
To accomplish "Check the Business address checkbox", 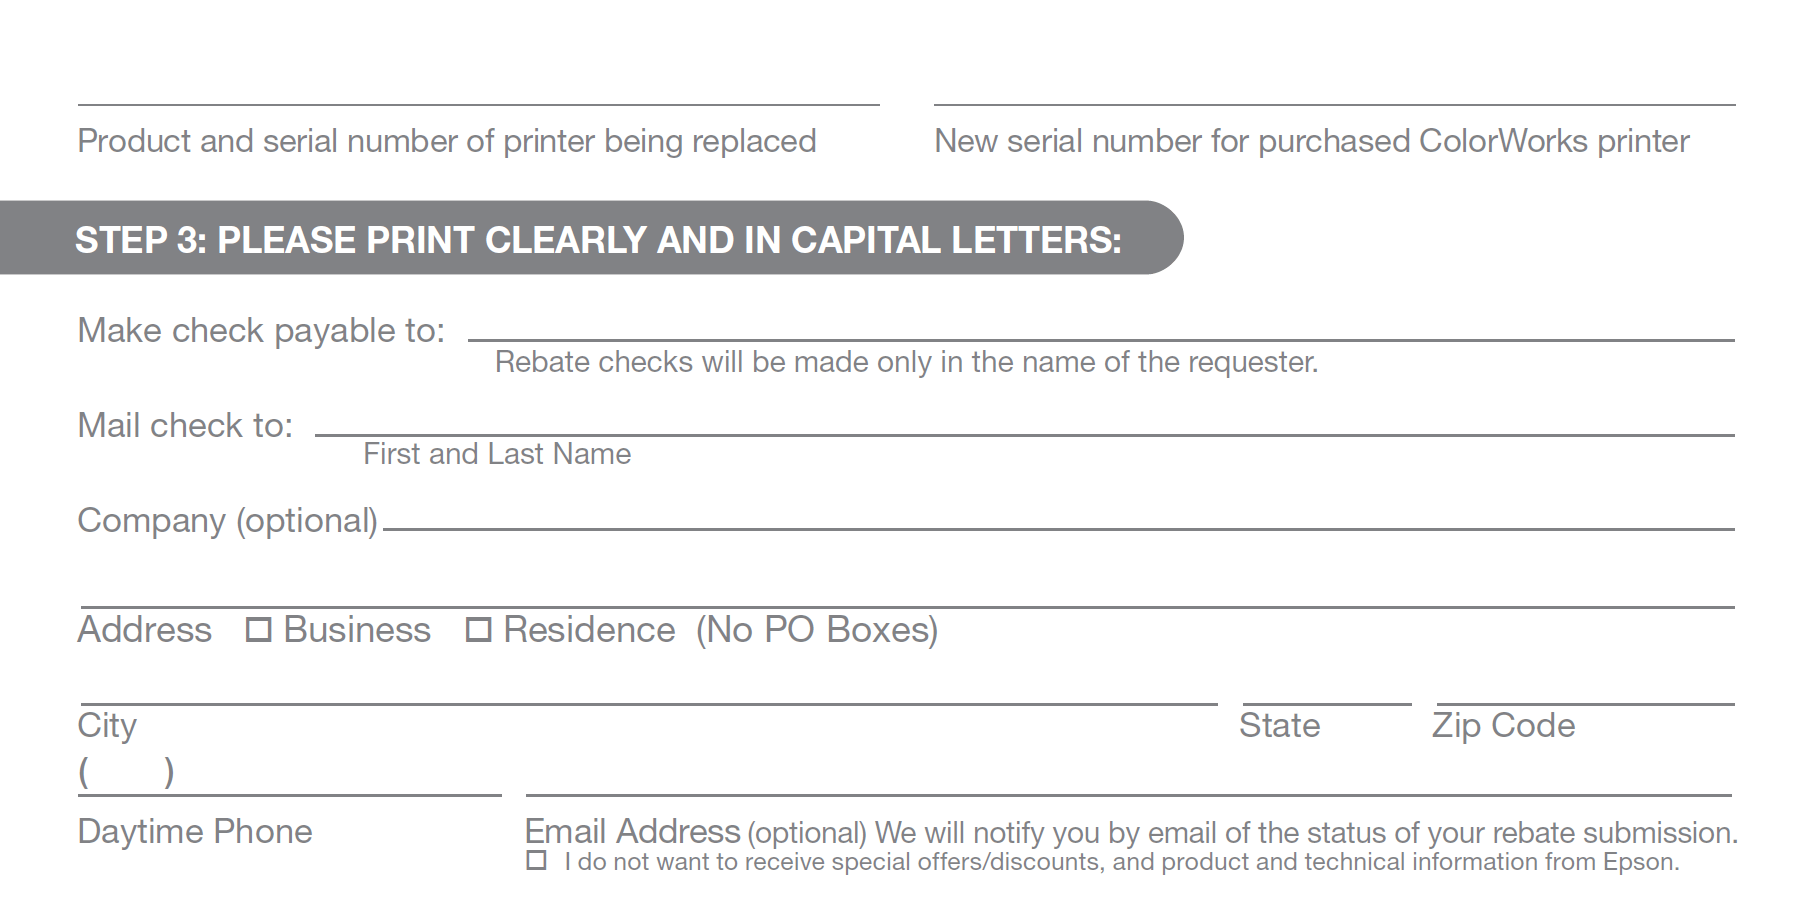I will [258, 630].
